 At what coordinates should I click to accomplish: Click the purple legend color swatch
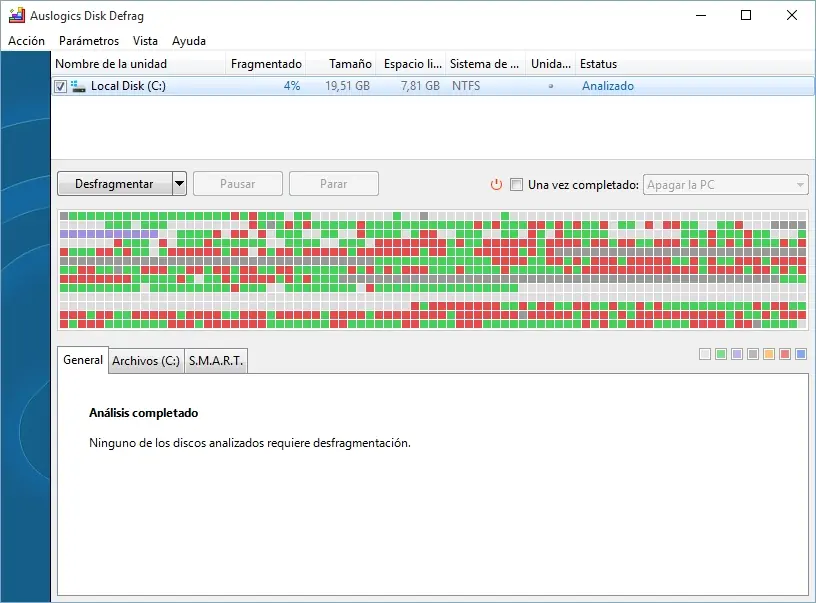click(x=737, y=354)
